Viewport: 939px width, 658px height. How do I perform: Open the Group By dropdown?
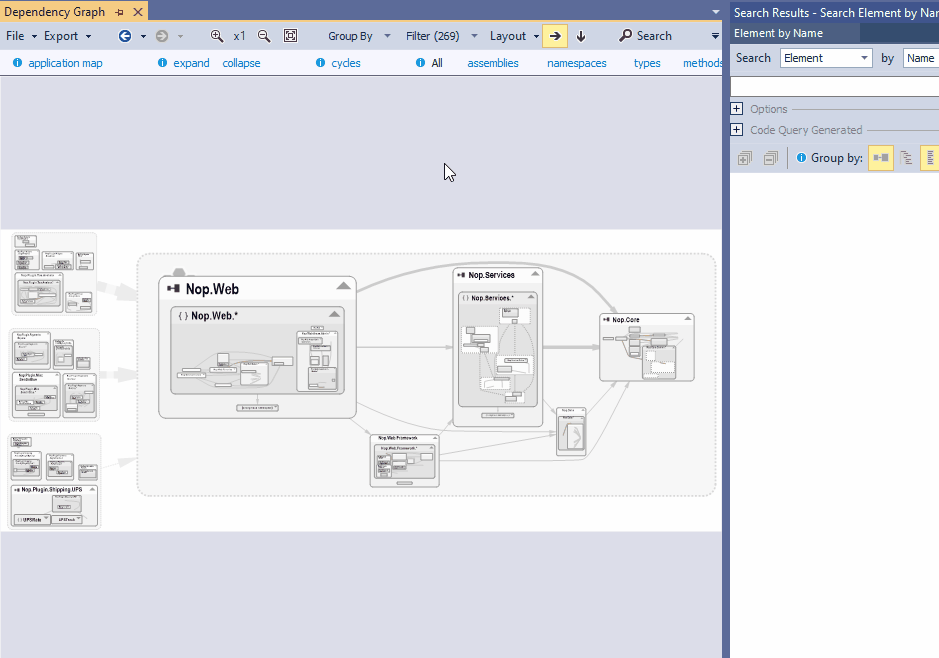358,36
